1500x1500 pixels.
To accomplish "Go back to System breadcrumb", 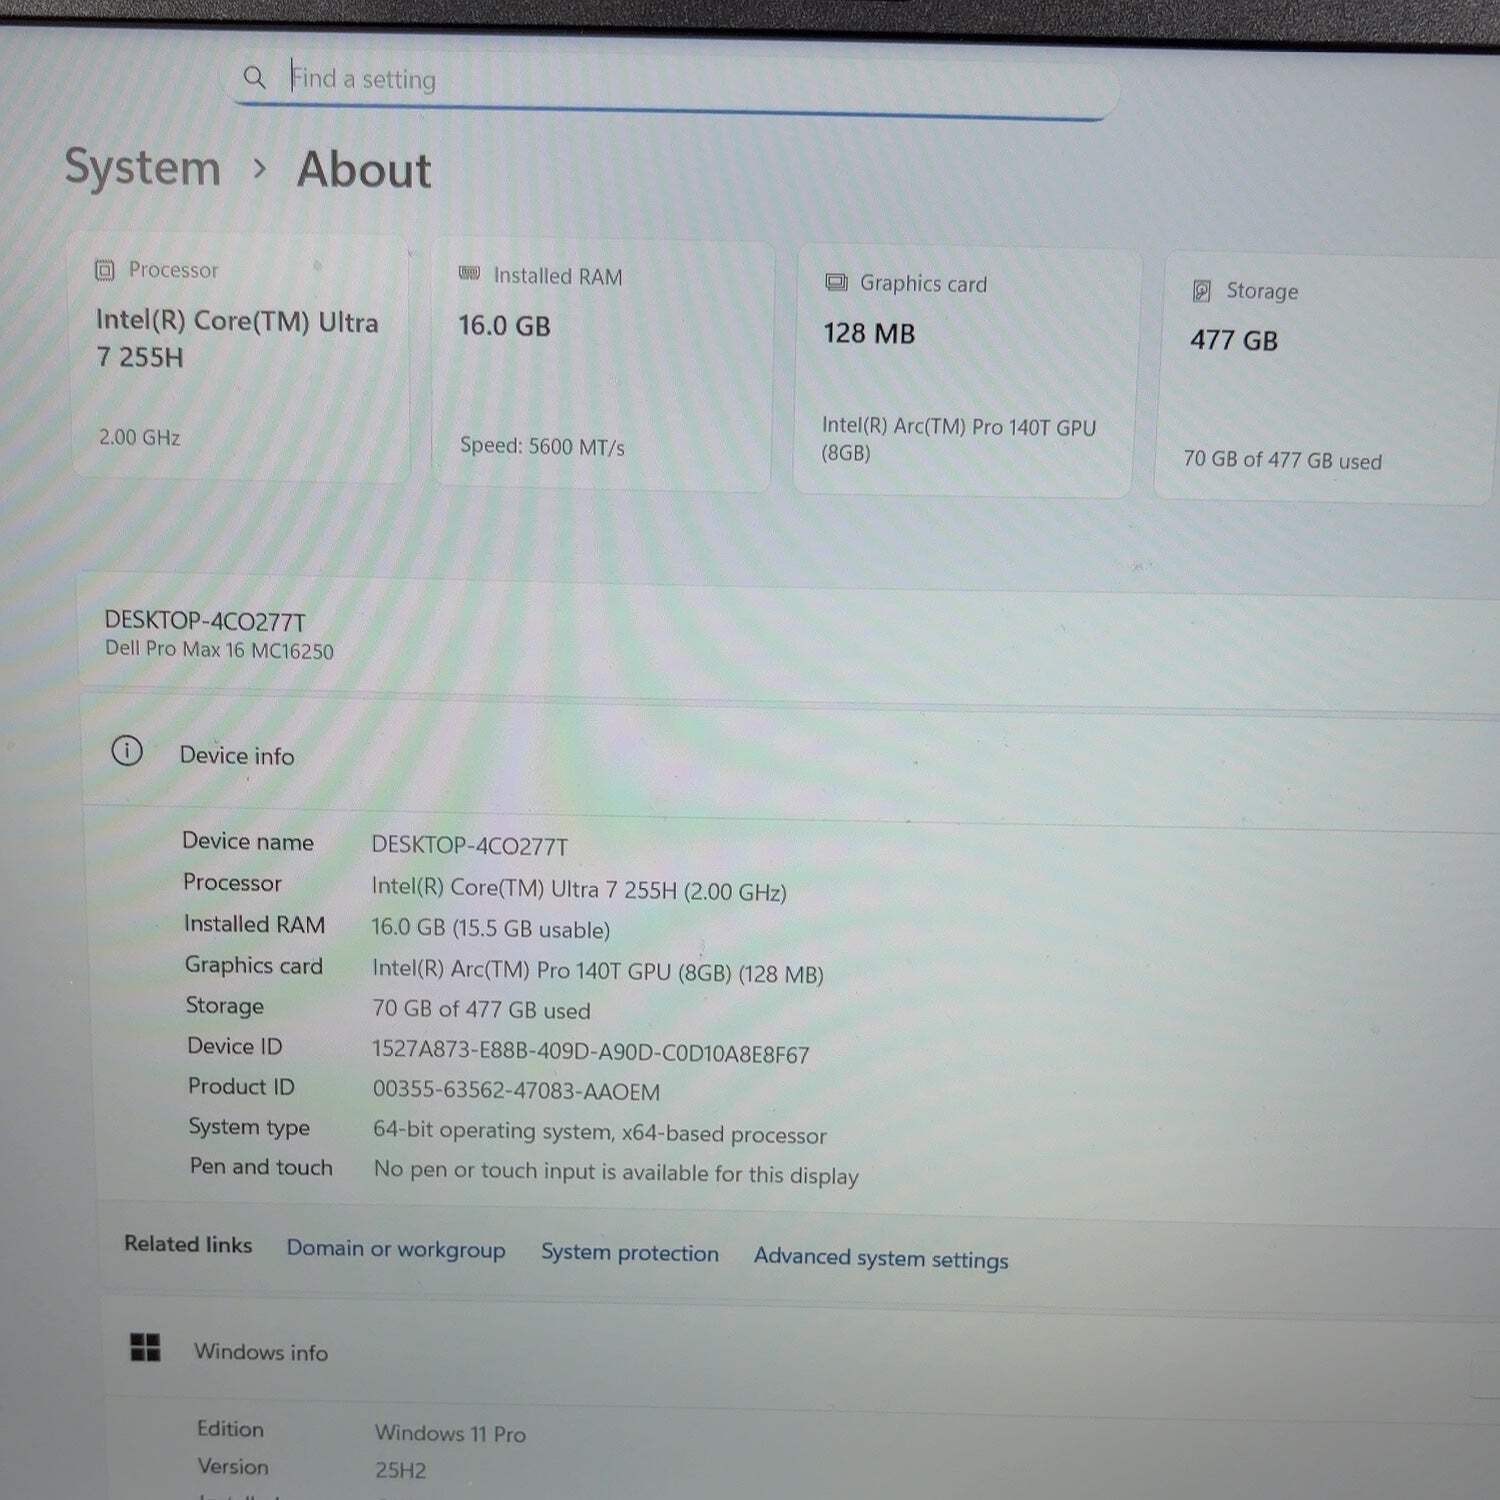I will [x=142, y=167].
